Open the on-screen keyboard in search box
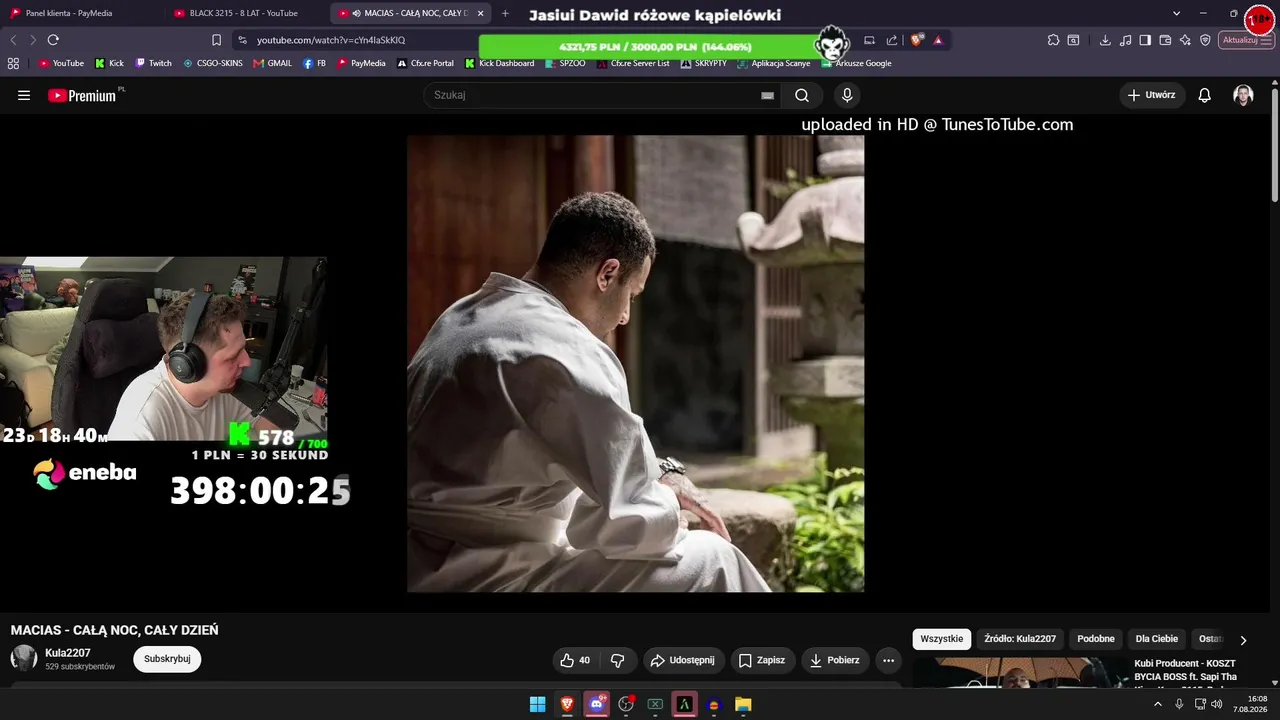The width and height of the screenshot is (1280, 720). tap(767, 95)
